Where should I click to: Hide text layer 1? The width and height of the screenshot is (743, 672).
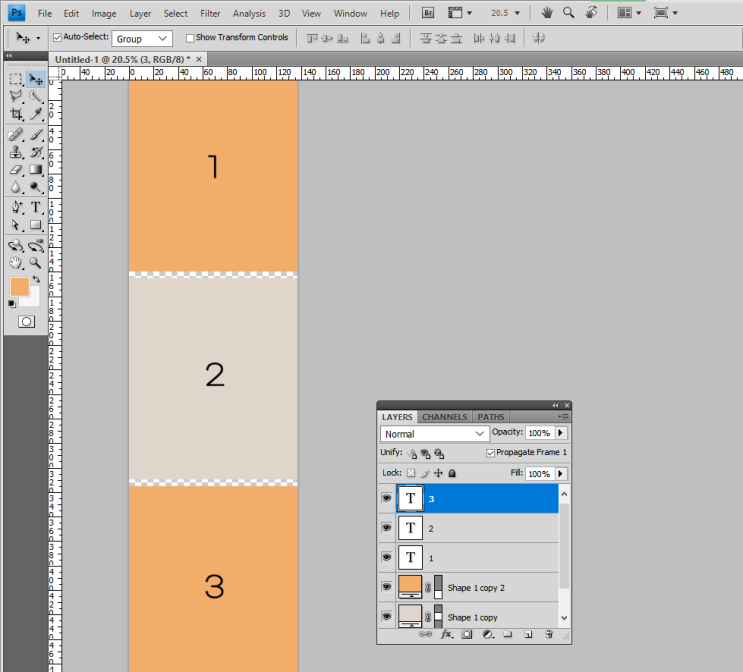point(387,557)
